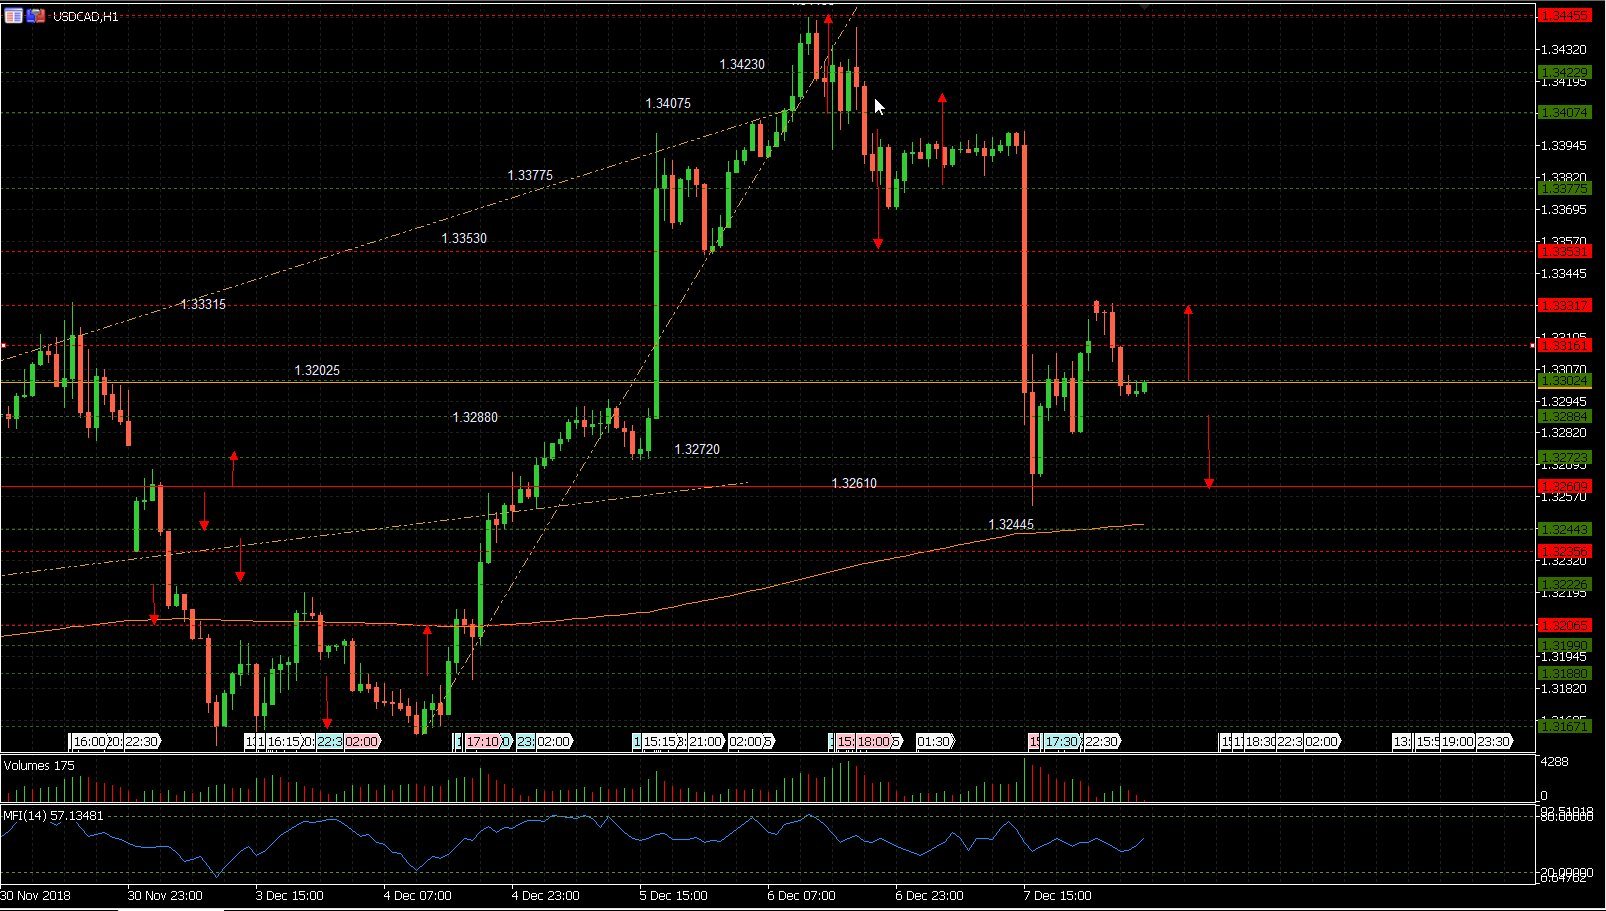Click the 19:00 event marker
This screenshot has height=911, width=1606.
[x=1457, y=741]
